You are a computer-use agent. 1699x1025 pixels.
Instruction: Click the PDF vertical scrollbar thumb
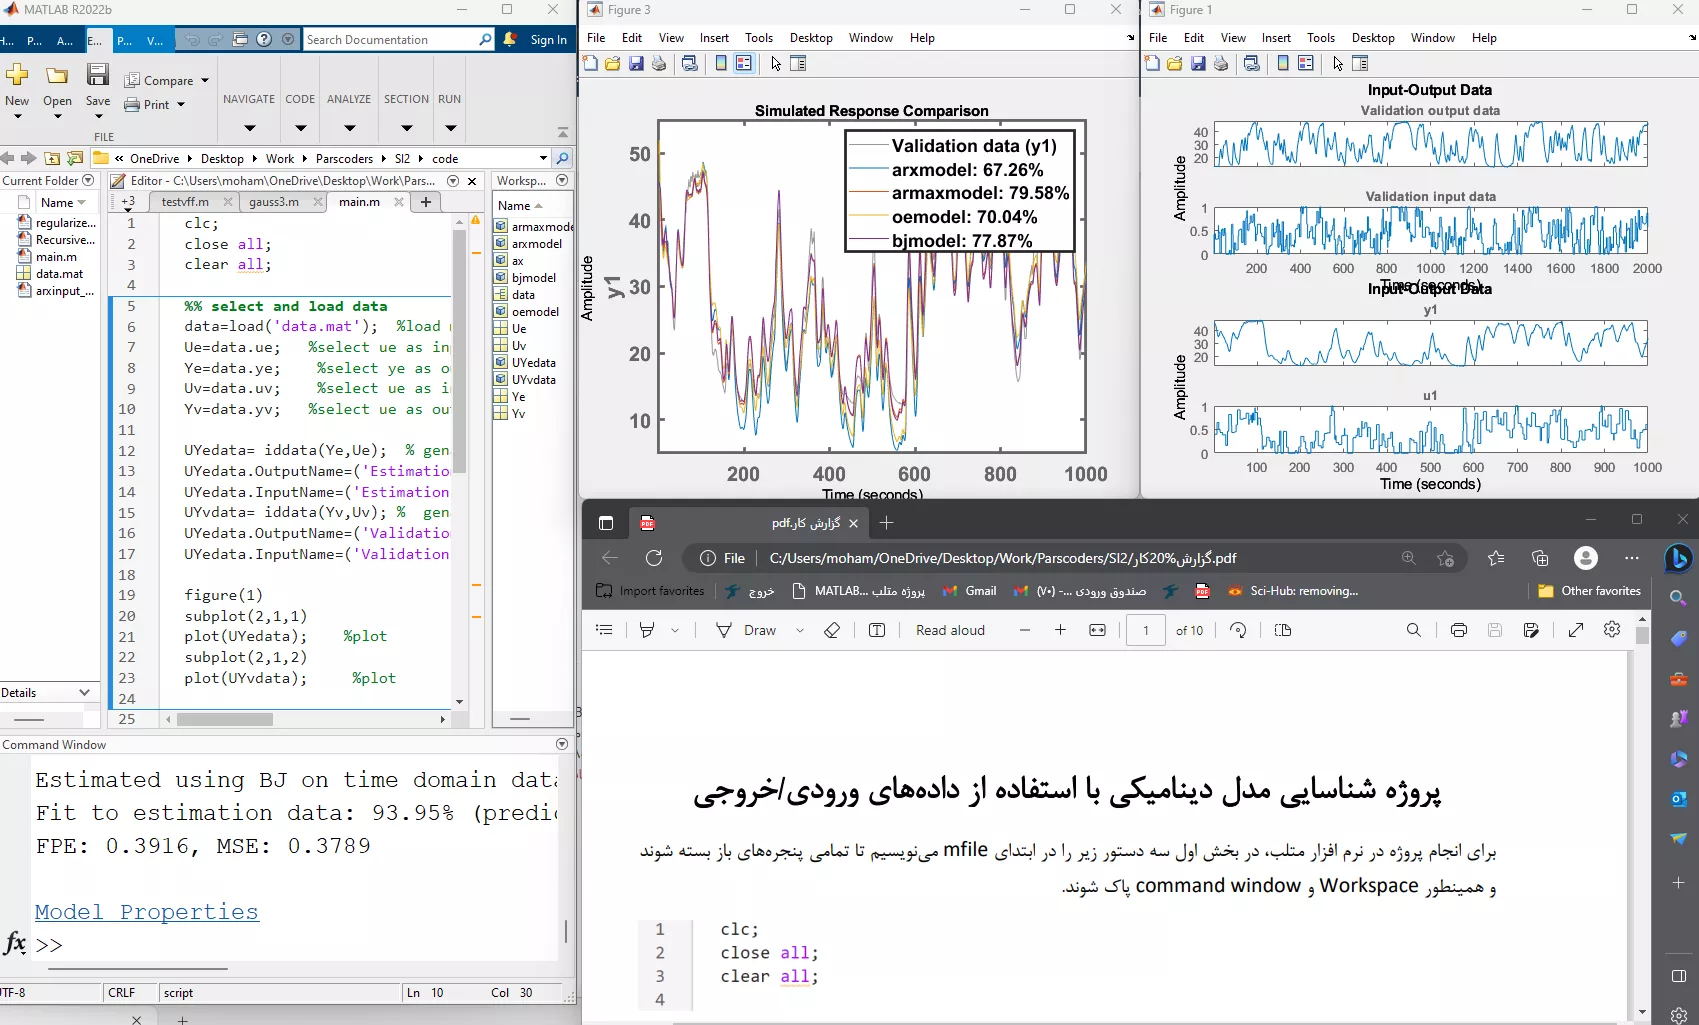(1642, 636)
